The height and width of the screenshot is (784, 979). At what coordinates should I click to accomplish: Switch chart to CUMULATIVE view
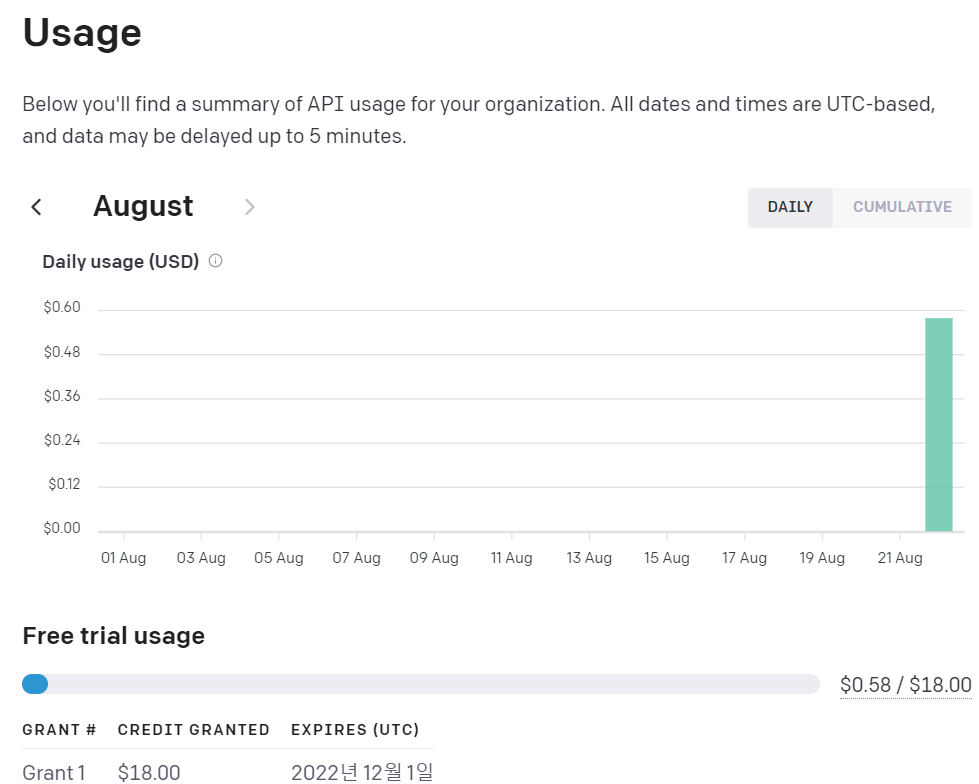[x=902, y=207]
